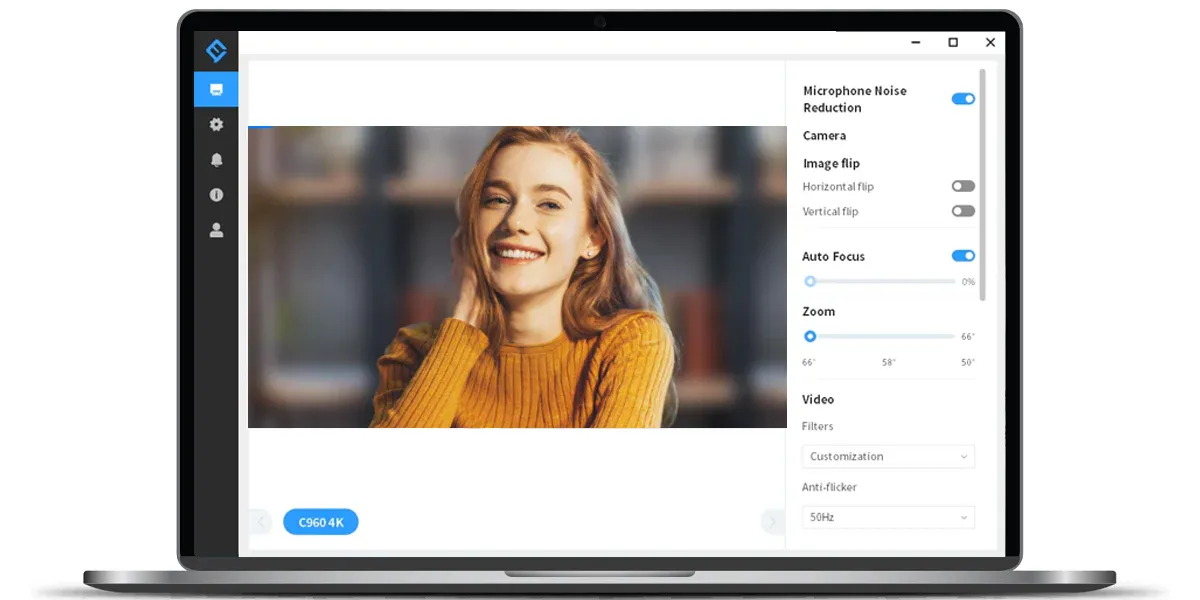Click the Zoom slider handle
The image size is (1200, 600).
tap(810, 337)
